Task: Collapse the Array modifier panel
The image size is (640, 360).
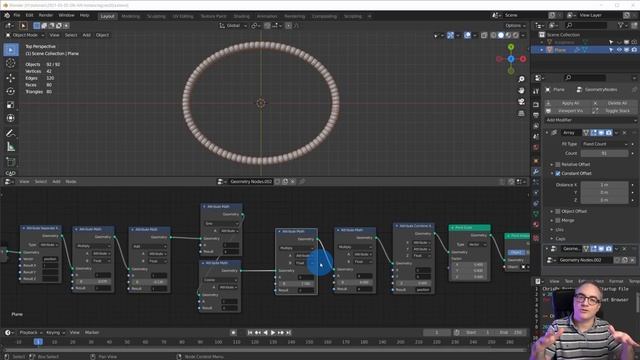Action: [547, 133]
